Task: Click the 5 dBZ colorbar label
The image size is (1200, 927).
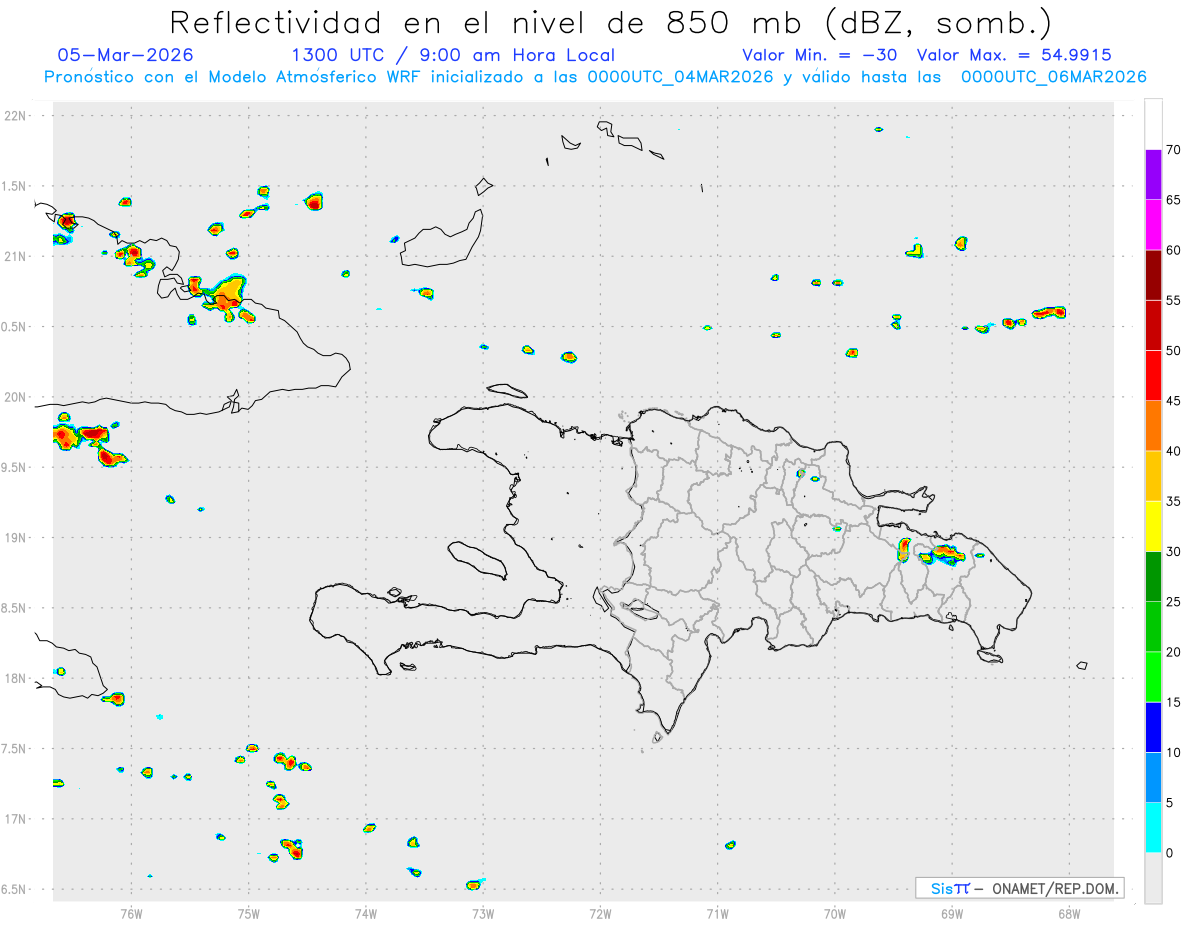Action: (1170, 803)
